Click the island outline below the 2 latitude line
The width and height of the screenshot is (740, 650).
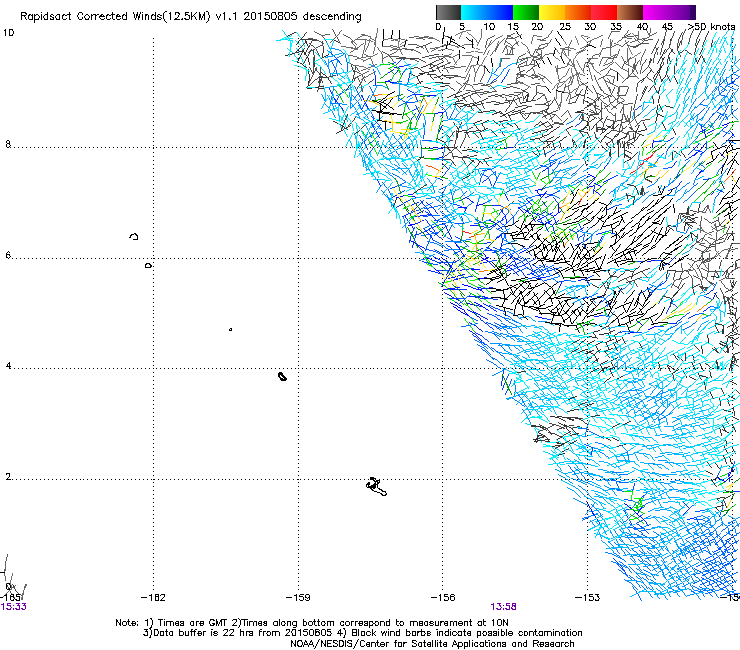pos(376,487)
